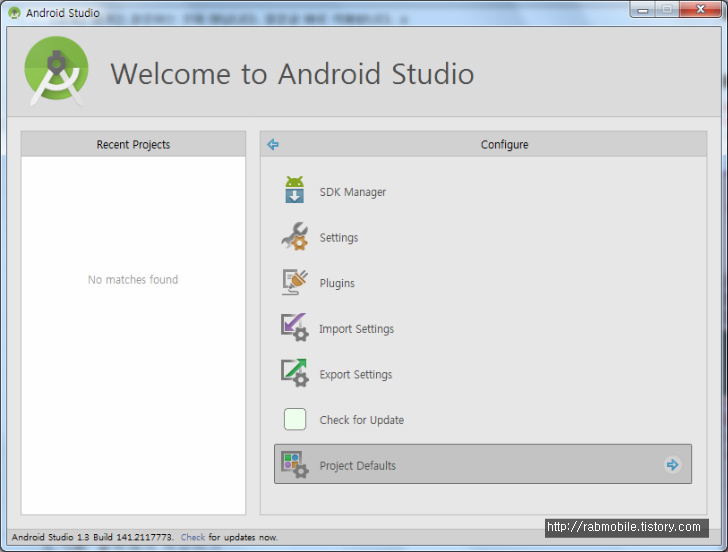Select Check for Update label
The width and height of the screenshot is (728, 552).
(x=361, y=420)
